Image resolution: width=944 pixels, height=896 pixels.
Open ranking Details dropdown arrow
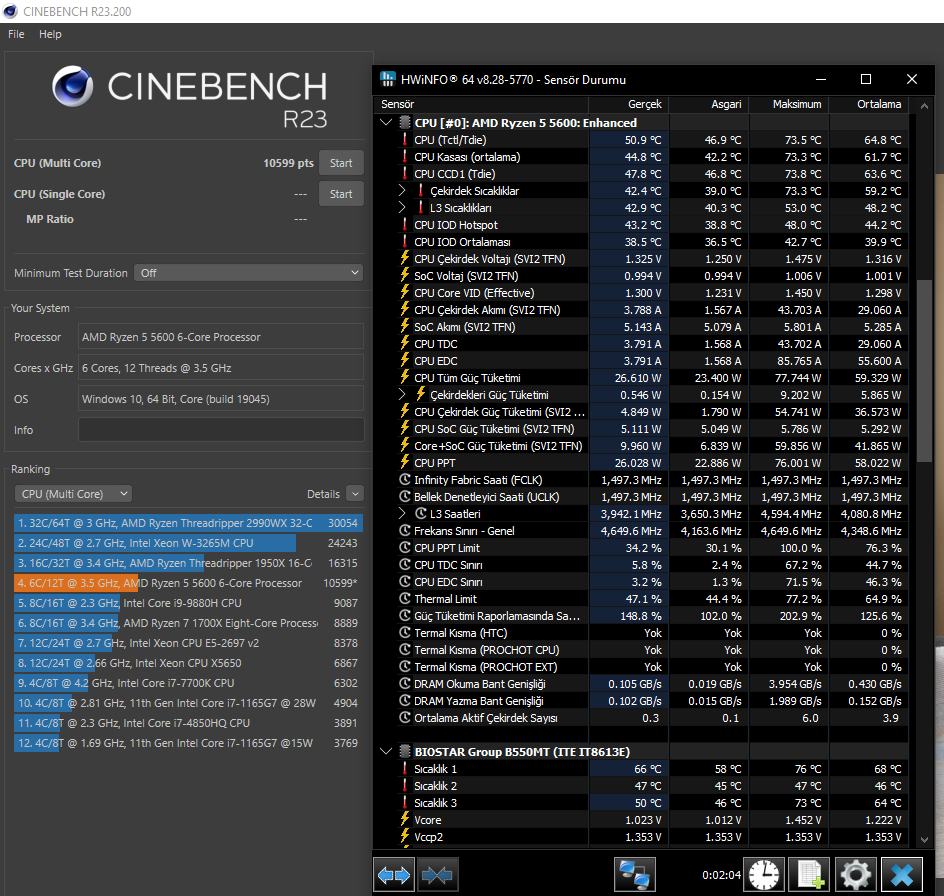pyautogui.click(x=355, y=494)
